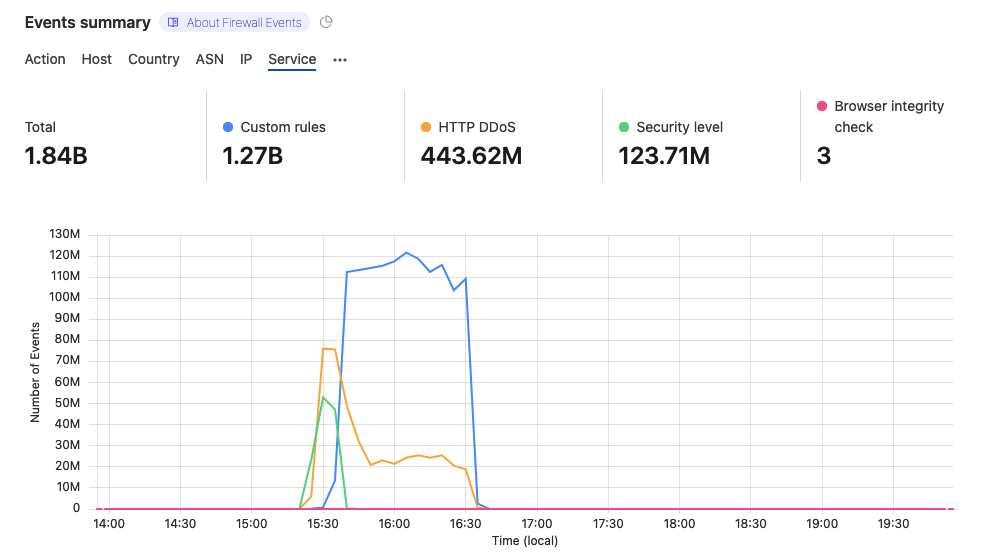Image resolution: width=997 pixels, height=553 pixels.
Task: Toggle the blue Custom rules legend dot
Action: point(228,127)
